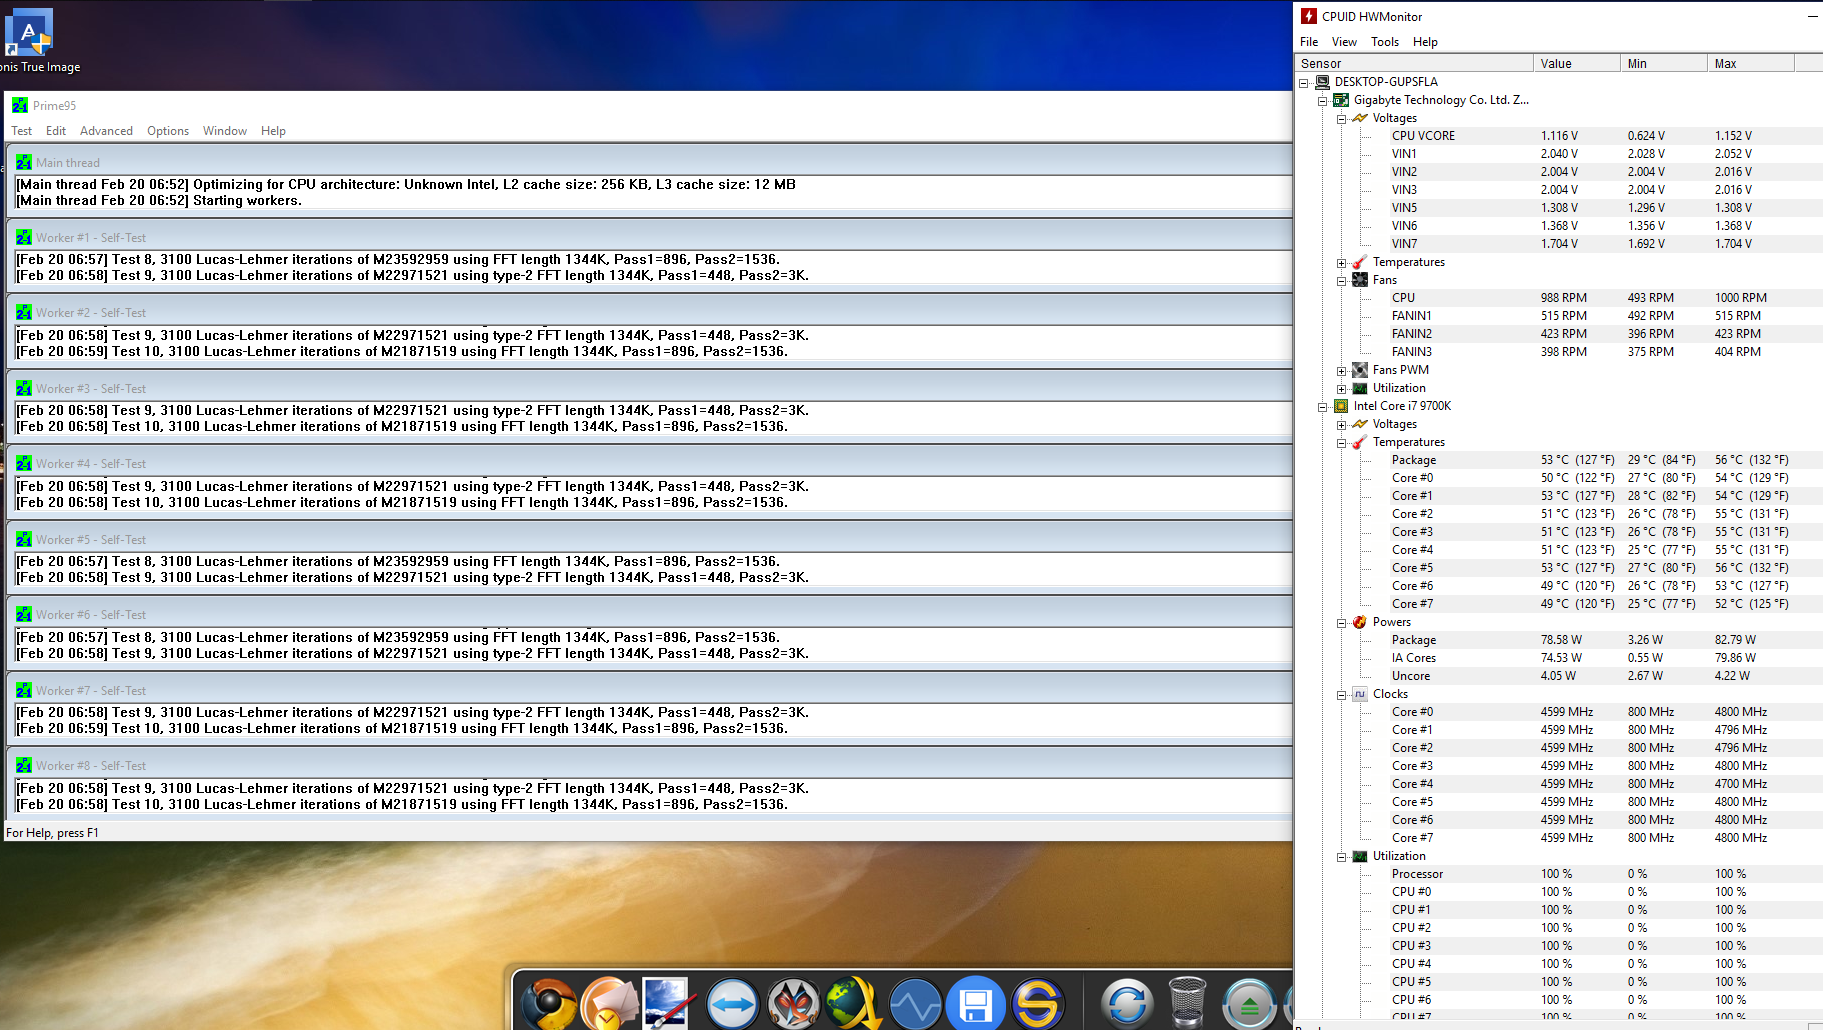Click the Worker #2 - Self-Test title bar

coord(649,313)
